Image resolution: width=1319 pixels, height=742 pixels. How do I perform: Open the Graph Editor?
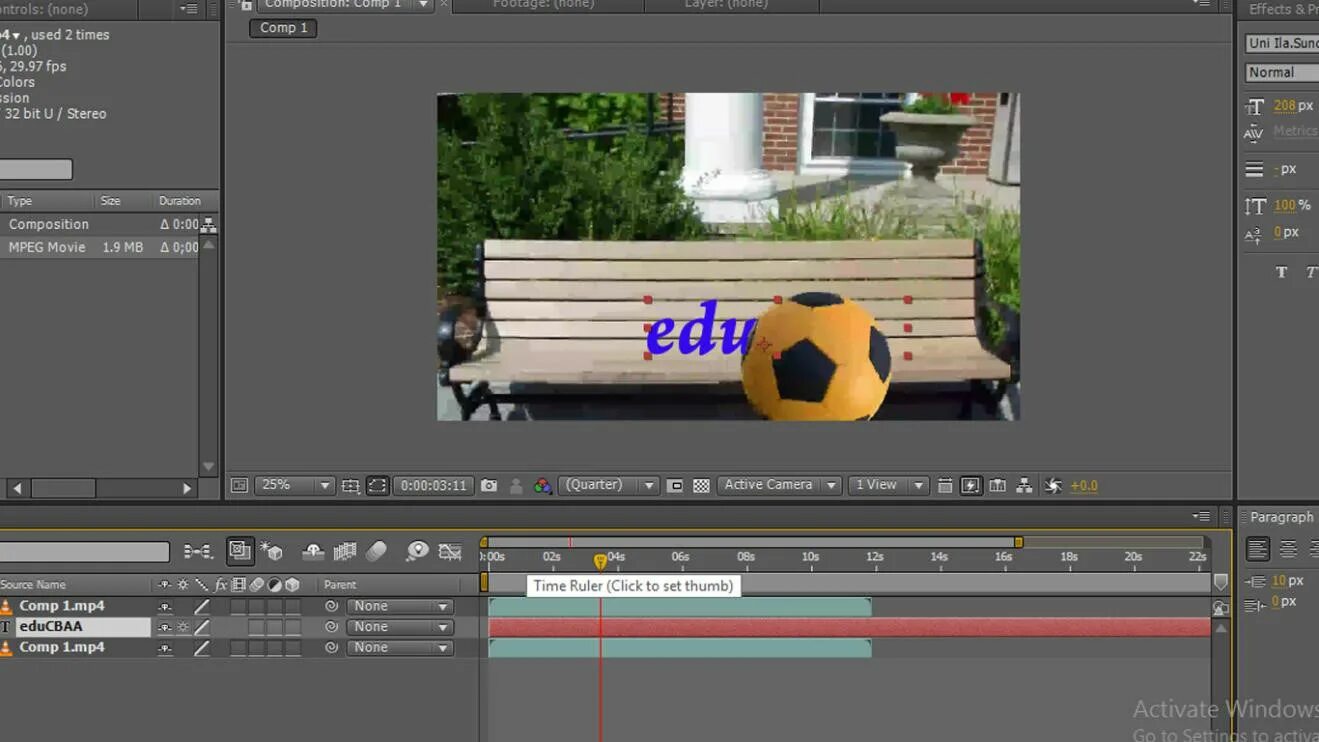[448, 551]
